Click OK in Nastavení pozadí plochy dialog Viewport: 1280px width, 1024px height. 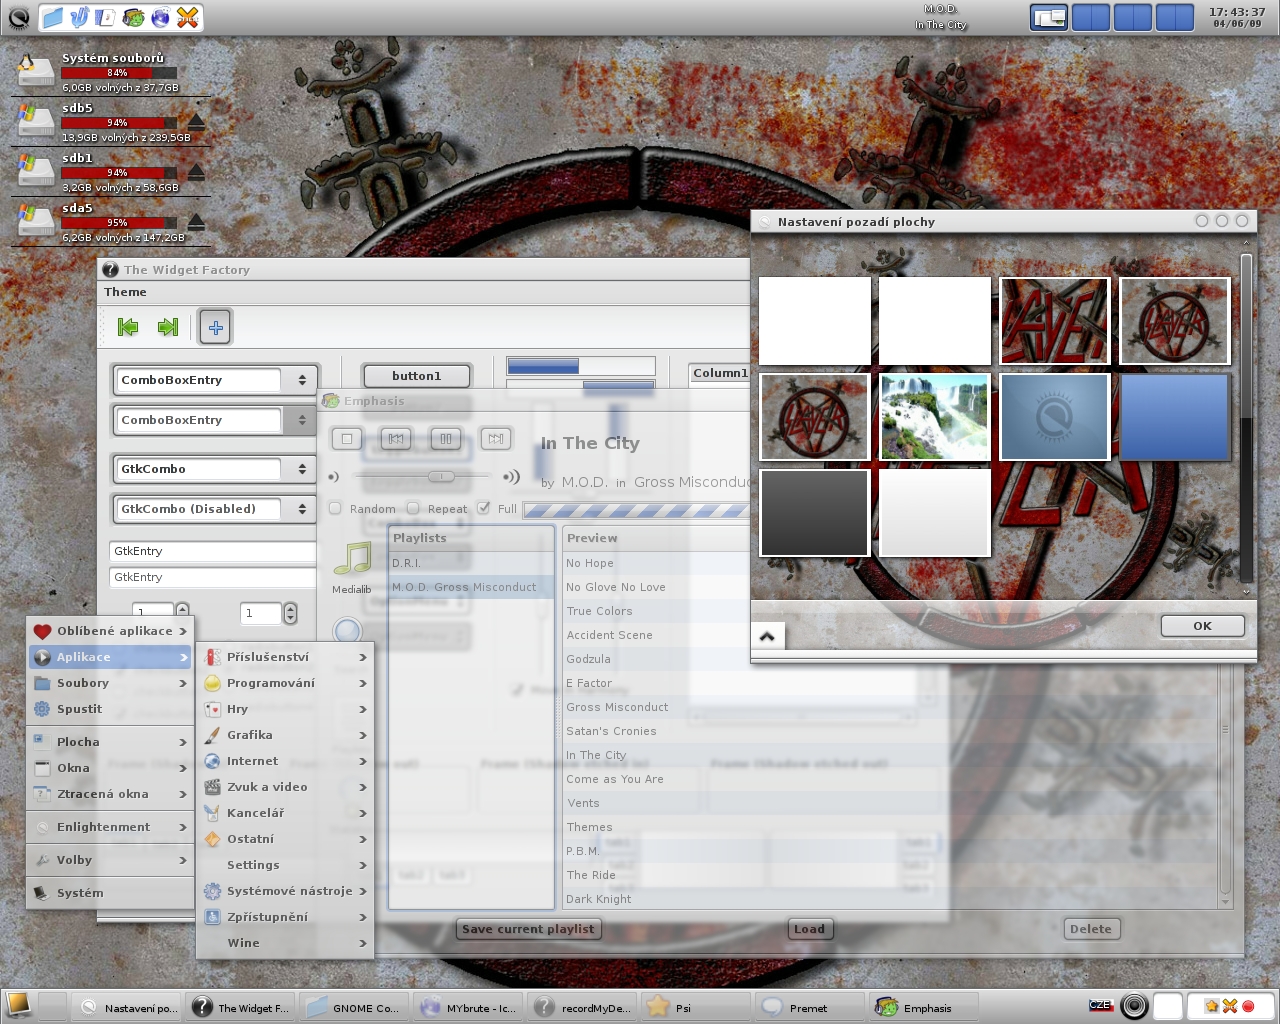(1202, 626)
